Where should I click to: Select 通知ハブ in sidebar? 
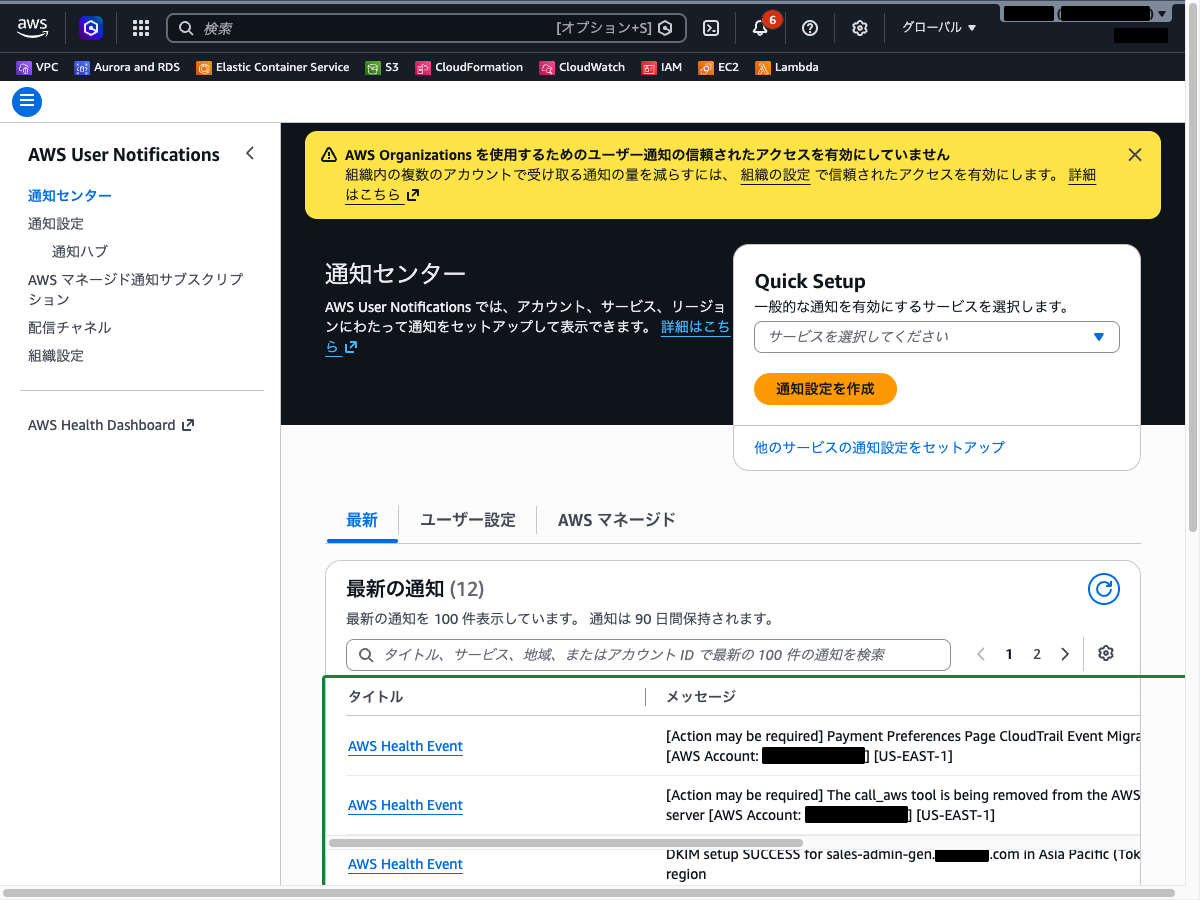click(x=80, y=252)
